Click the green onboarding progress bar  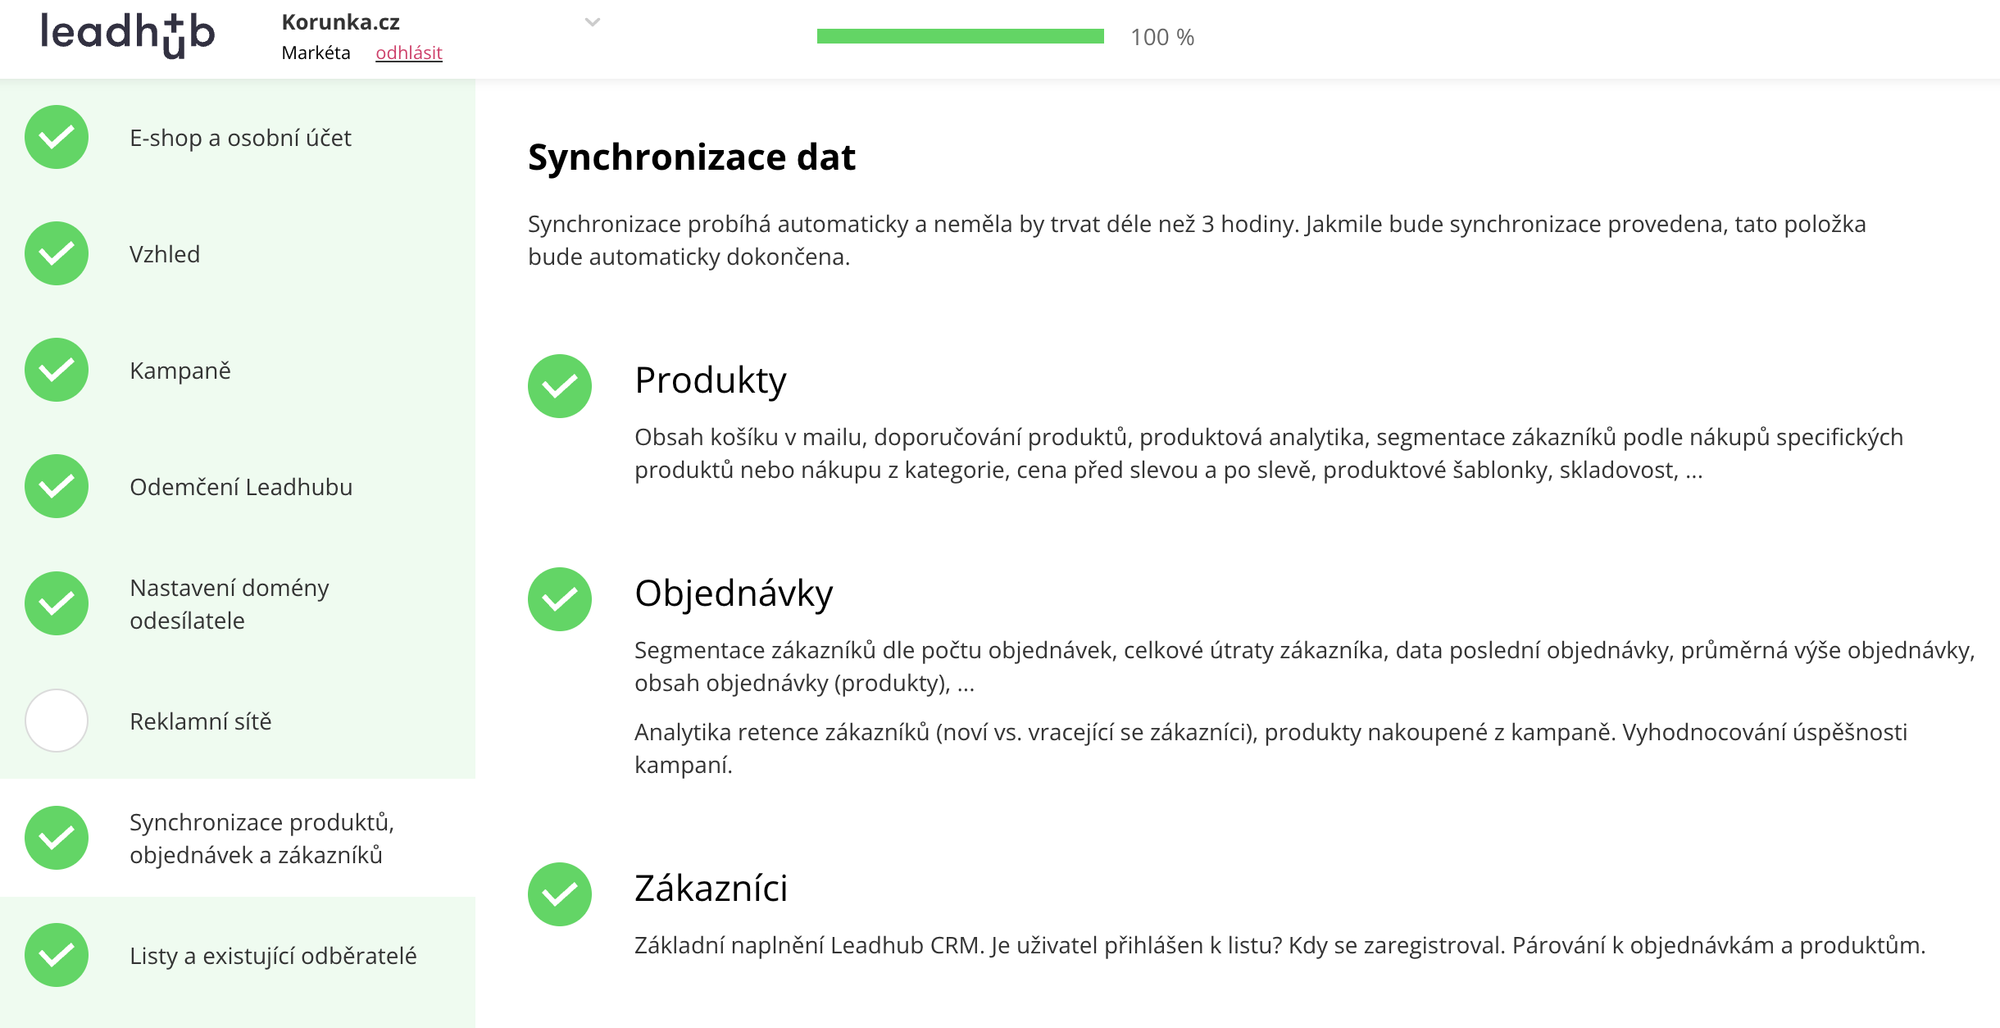click(960, 37)
